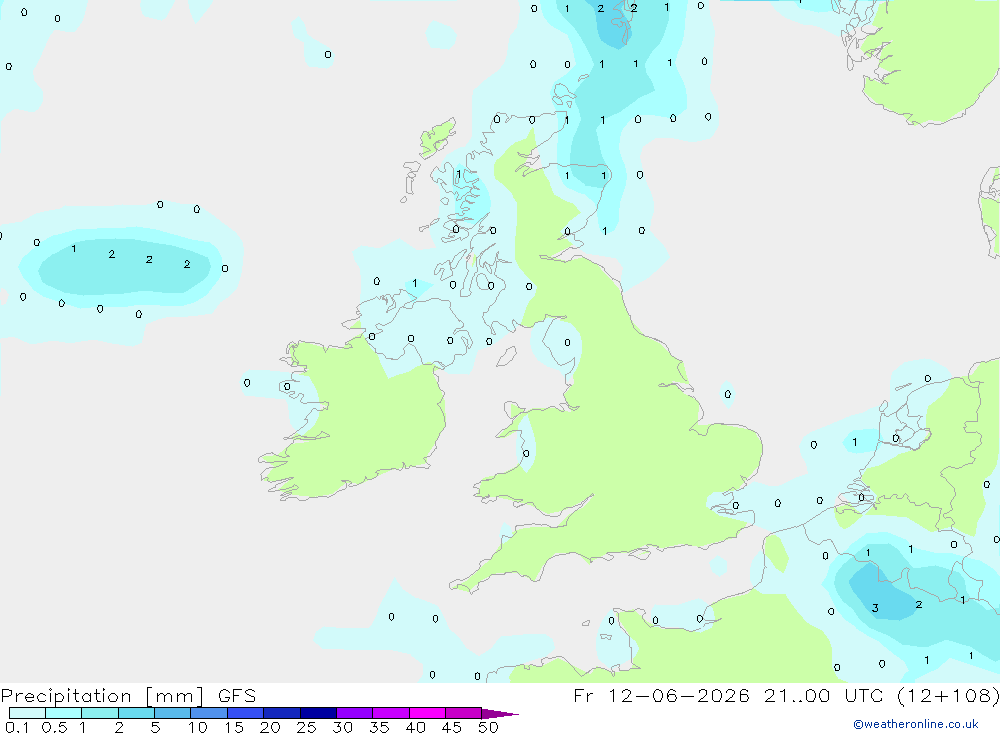The height and width of the screenshot is (733, 1000).
Task: Pick the 5 to 10 mm legend swatch
Action: (173, 713)
